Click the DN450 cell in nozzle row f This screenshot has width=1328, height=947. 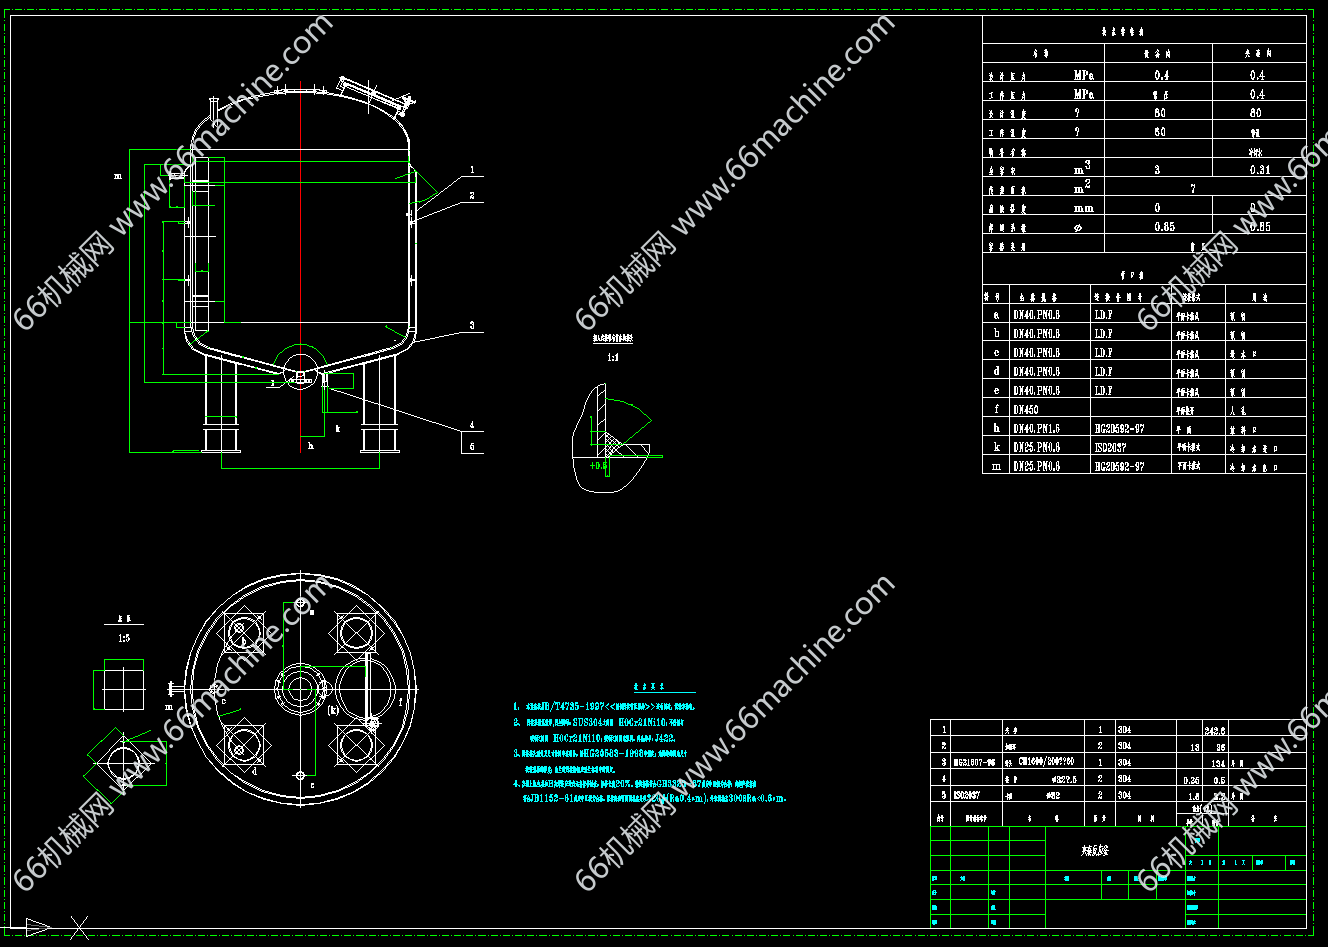[1026, 409]
